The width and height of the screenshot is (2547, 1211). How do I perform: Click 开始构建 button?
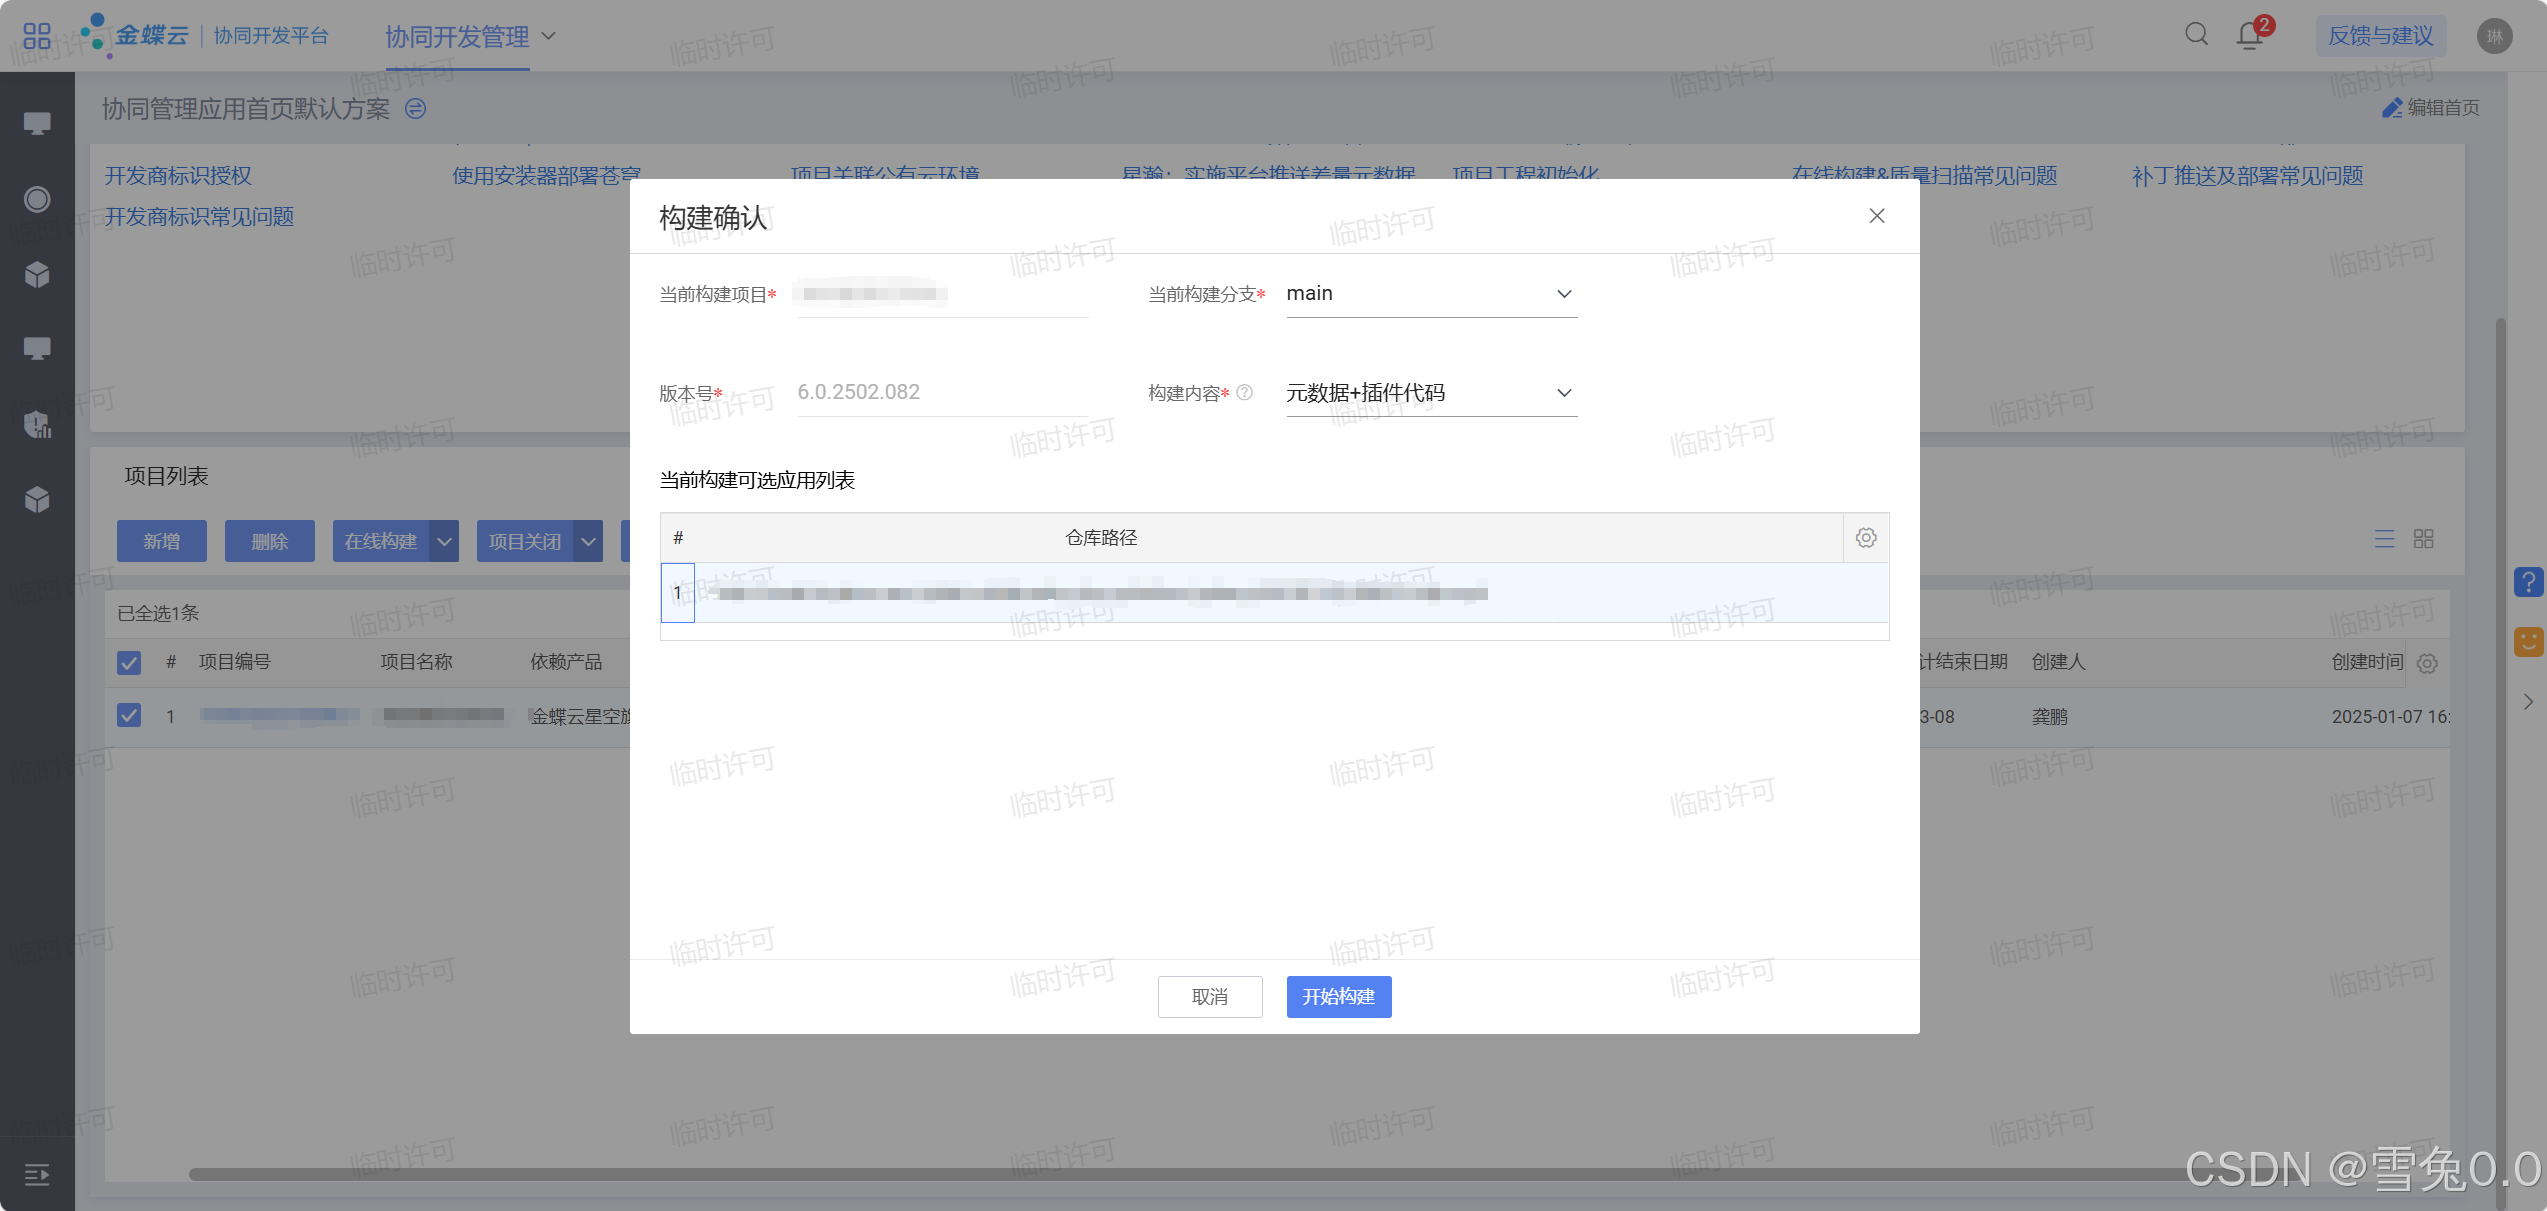pyautogui.click(x=1338, y=997)
